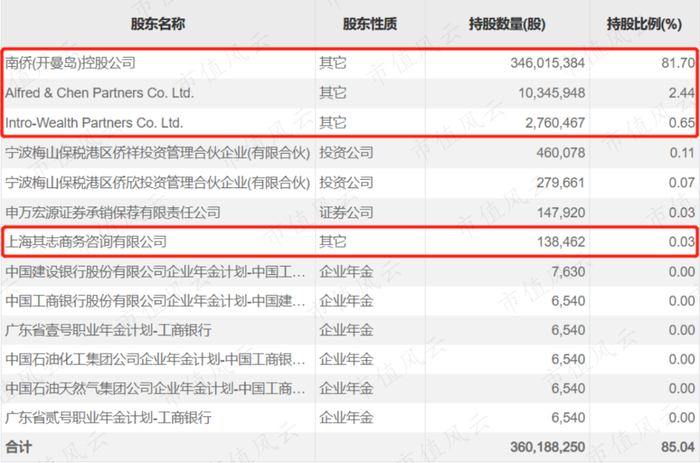Click share count 279,661

pyautogui.click(x=561, y=183)
